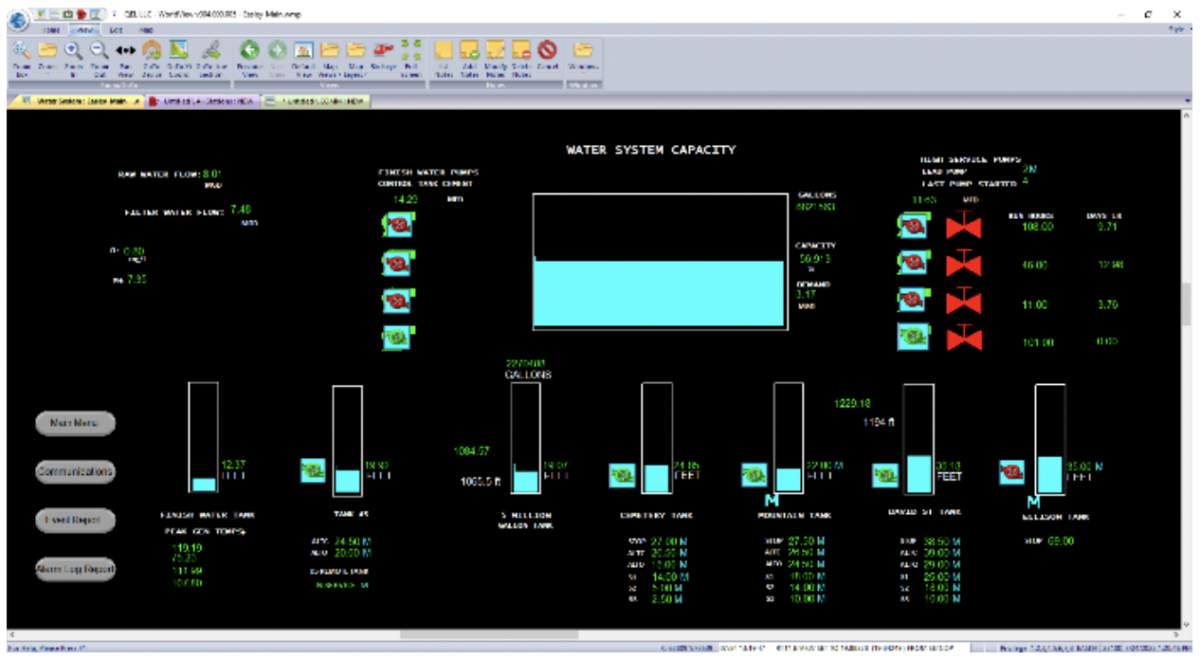Screen dimensions: 1200x660
Task: Open the Default View icon
Action: coord(304,50)
